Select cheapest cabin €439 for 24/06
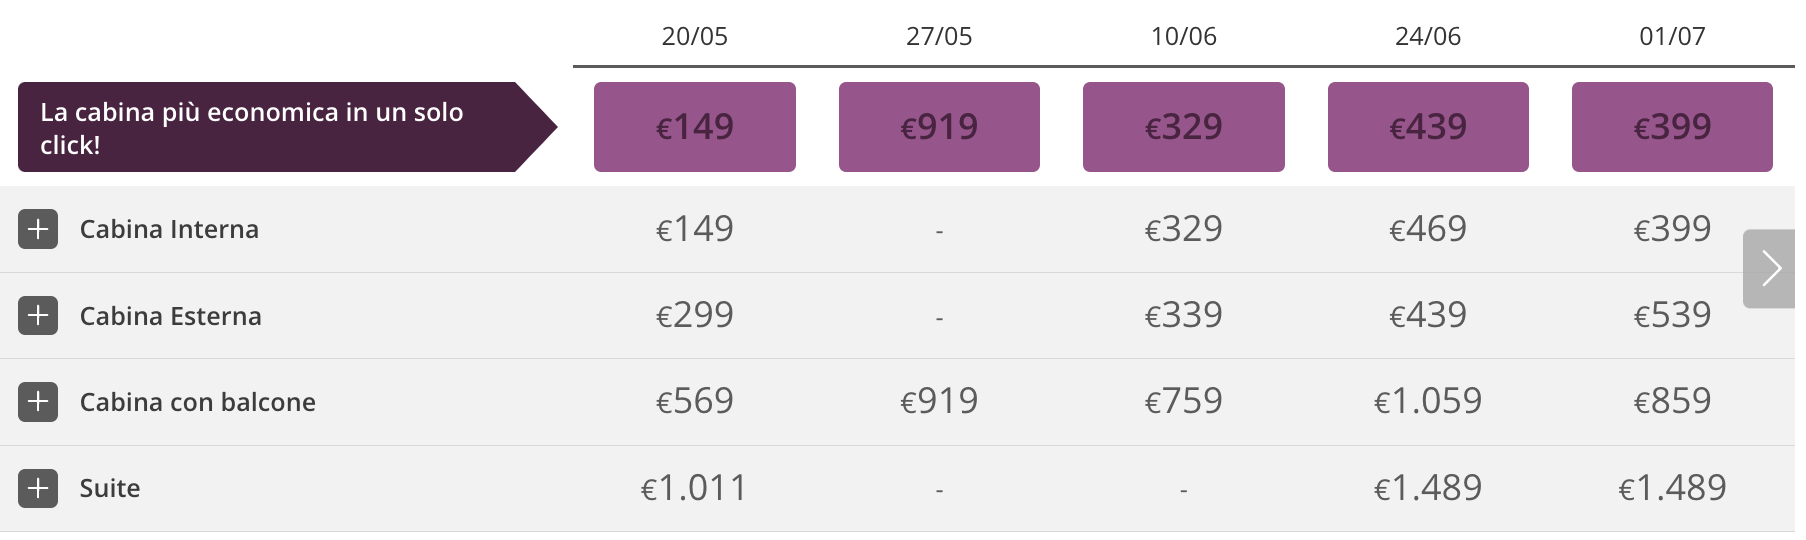Image resolution: width=1806 pixels, height=540 pixels. pyautogui.click(x=1428, y=127)
